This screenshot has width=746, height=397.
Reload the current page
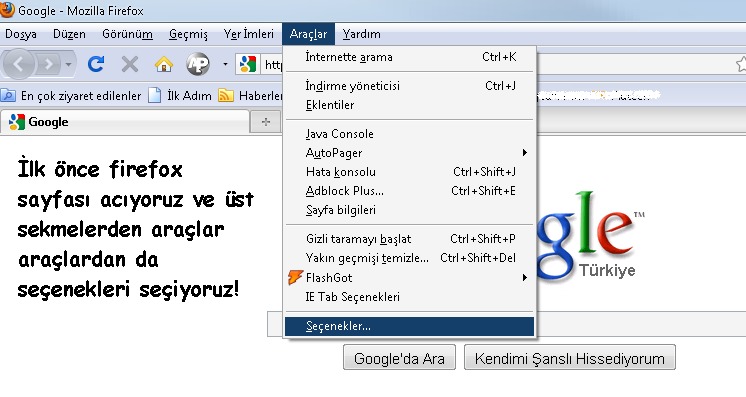[x=96, y=64]
